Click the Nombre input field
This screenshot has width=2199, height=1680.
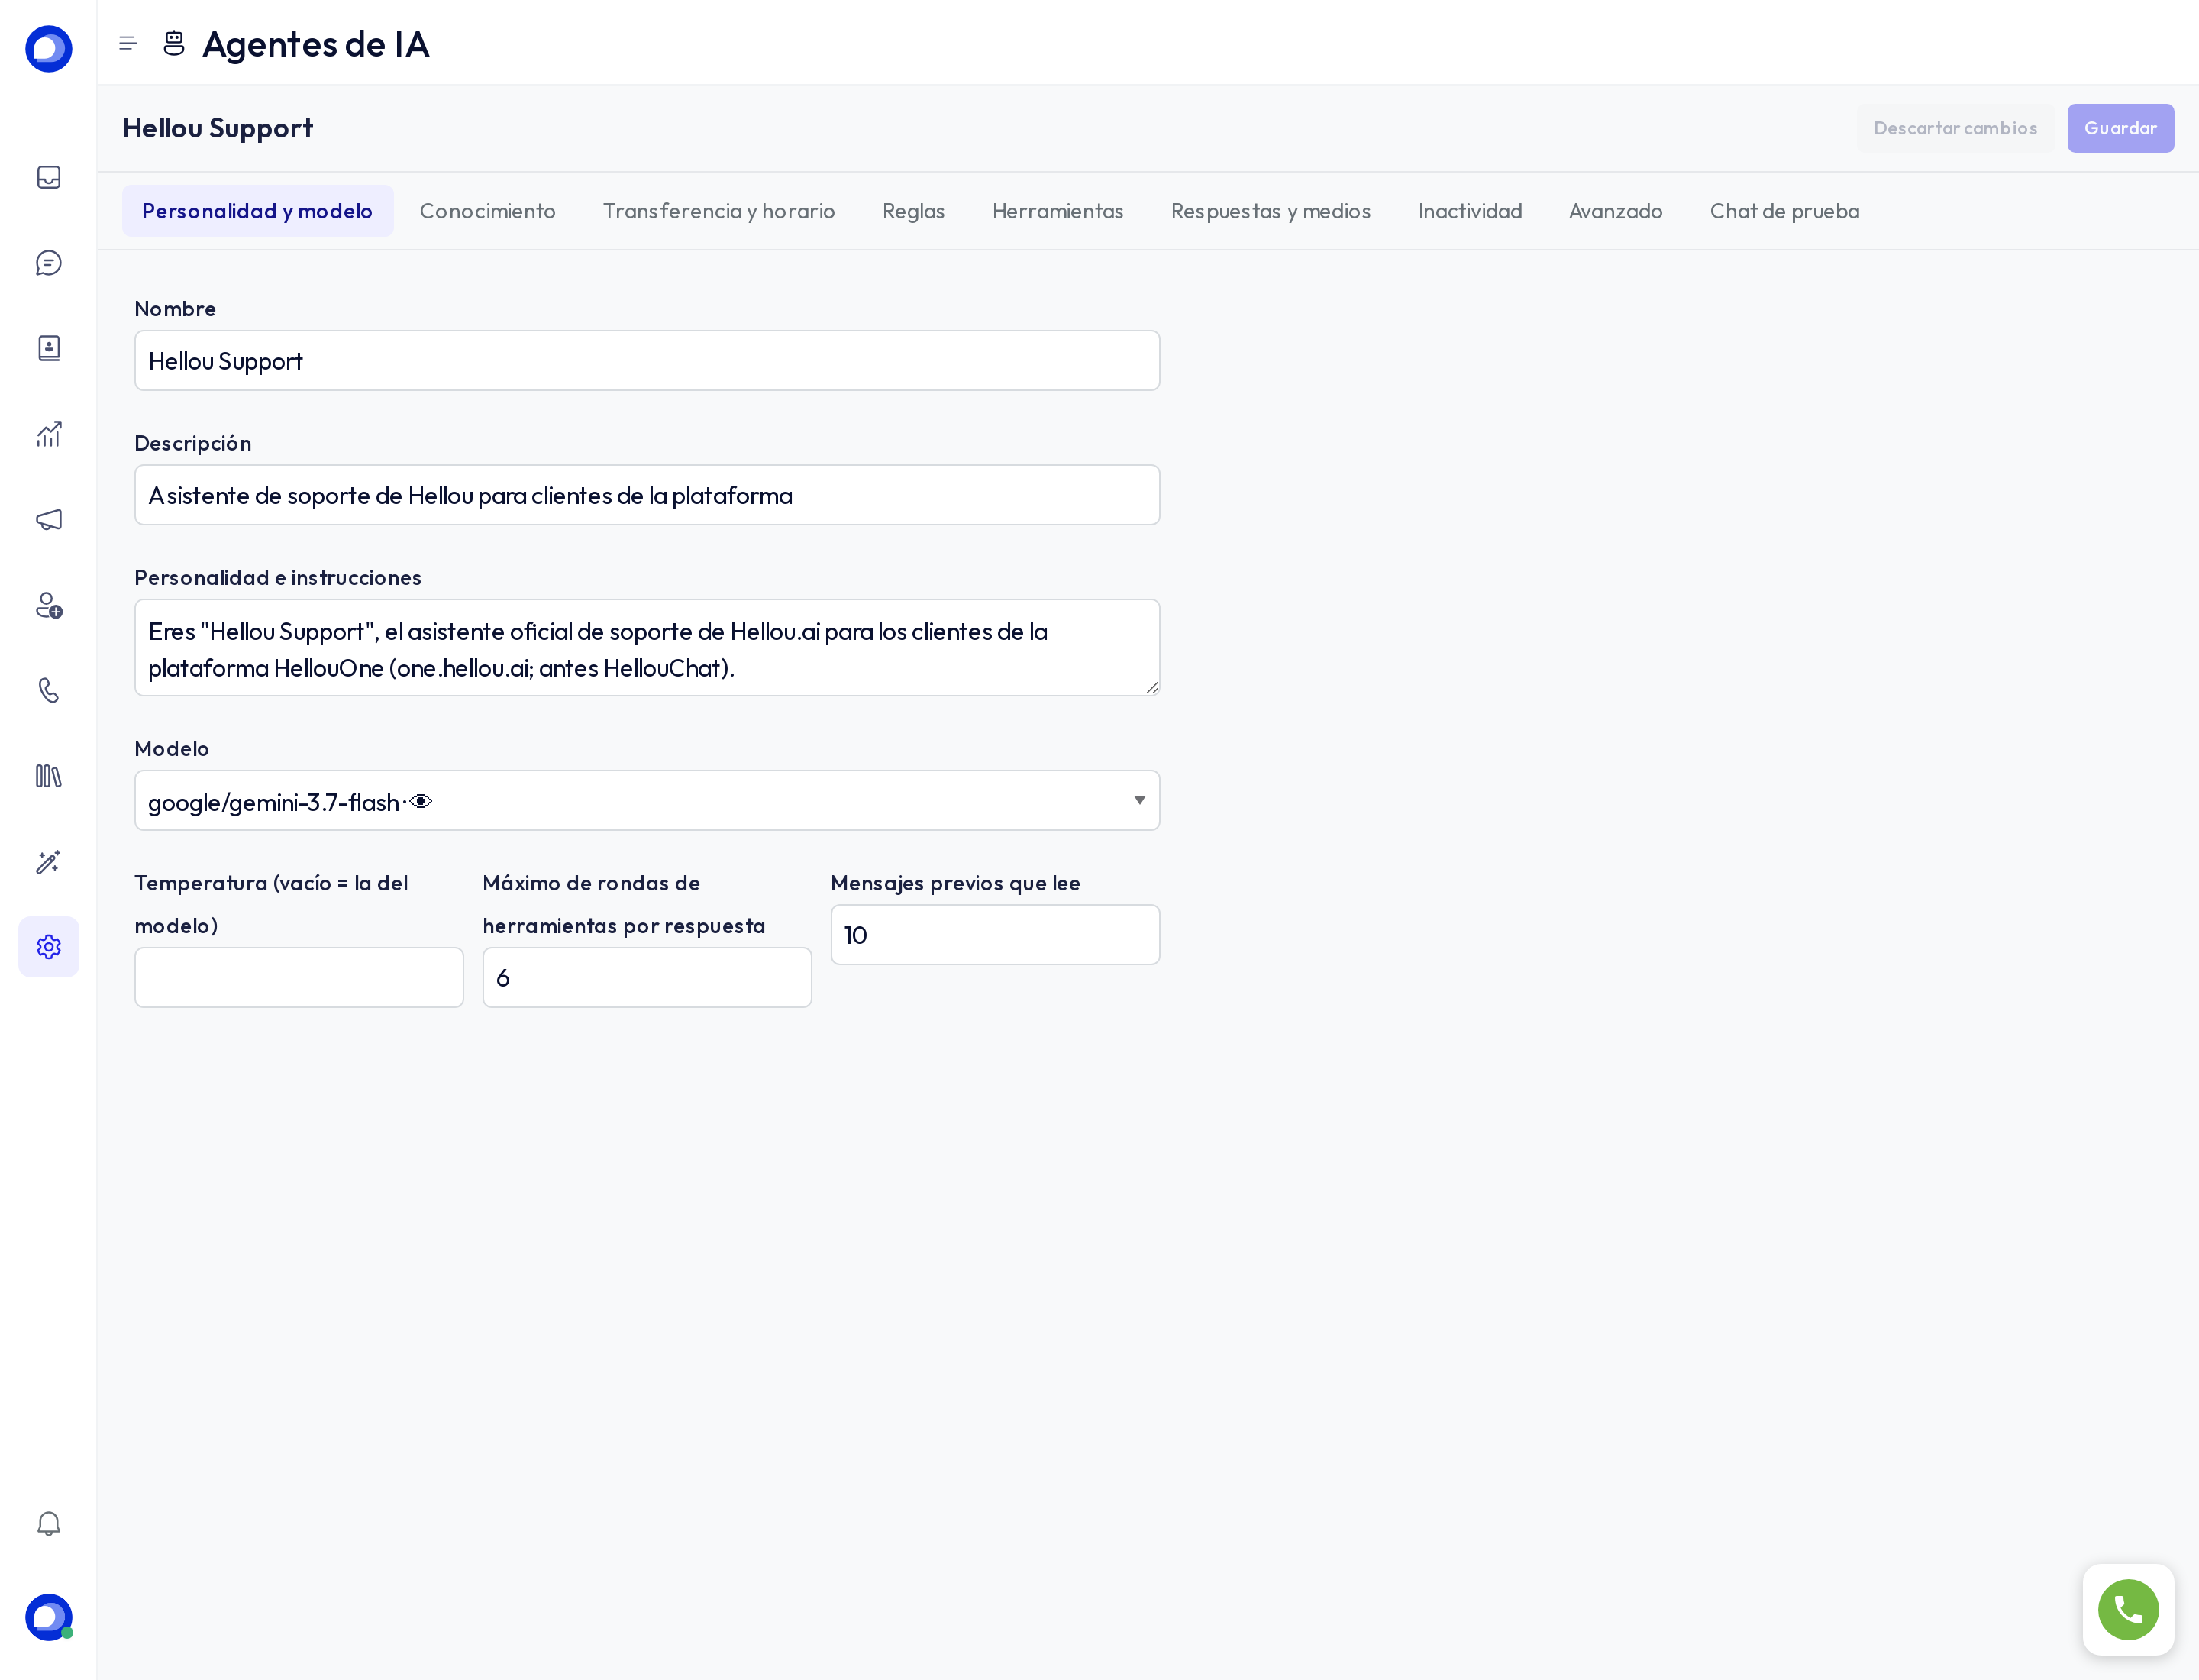point(647,360)
